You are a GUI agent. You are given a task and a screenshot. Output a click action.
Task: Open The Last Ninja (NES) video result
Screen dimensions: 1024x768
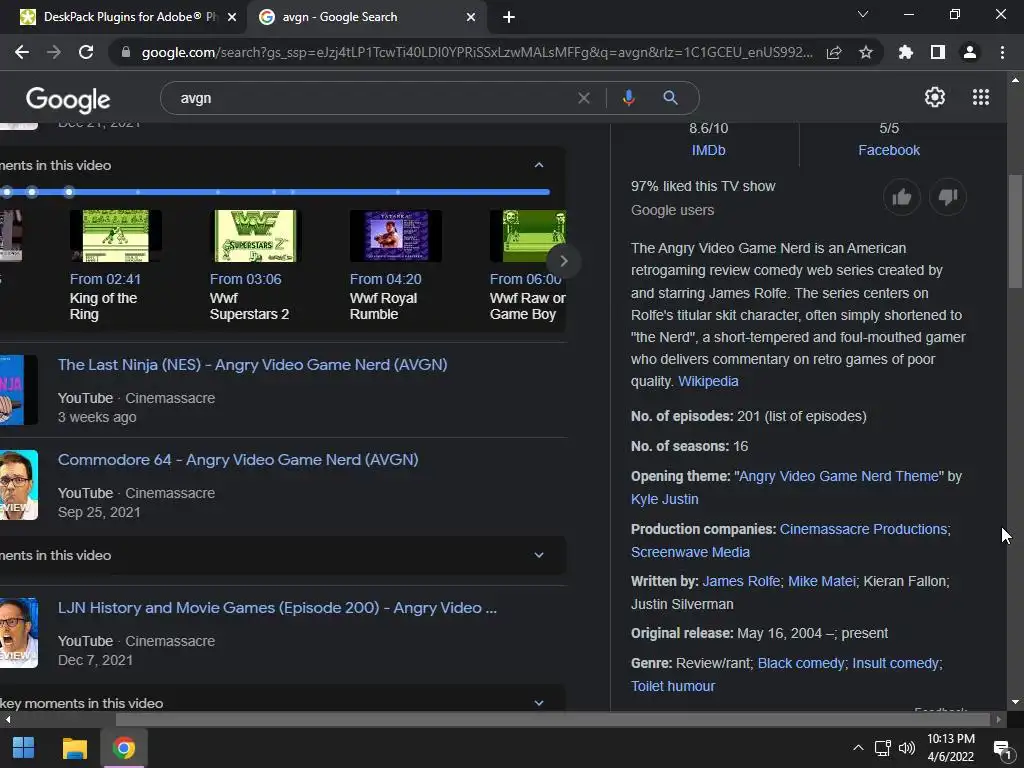(252, 364)
